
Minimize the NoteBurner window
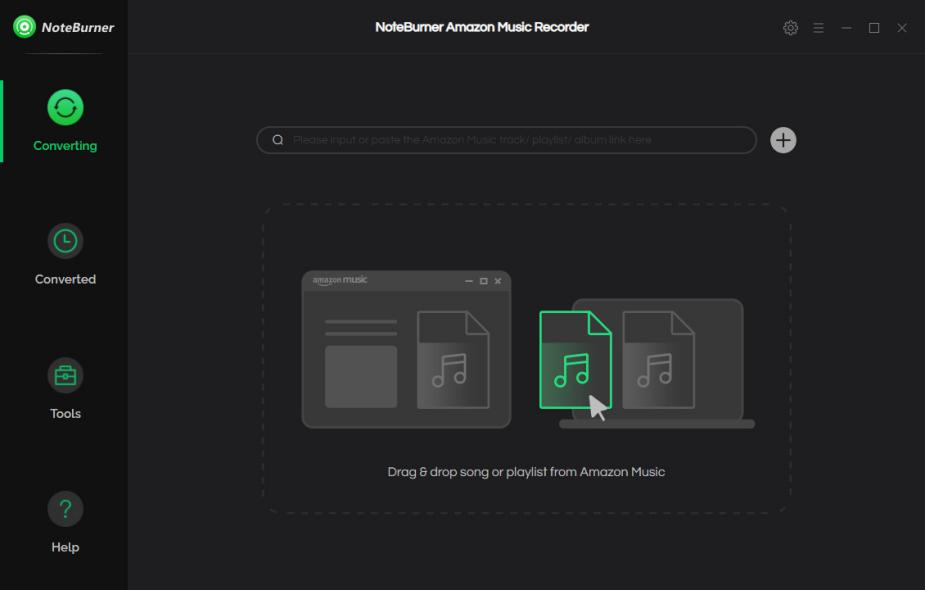click(x=847, y=28)
